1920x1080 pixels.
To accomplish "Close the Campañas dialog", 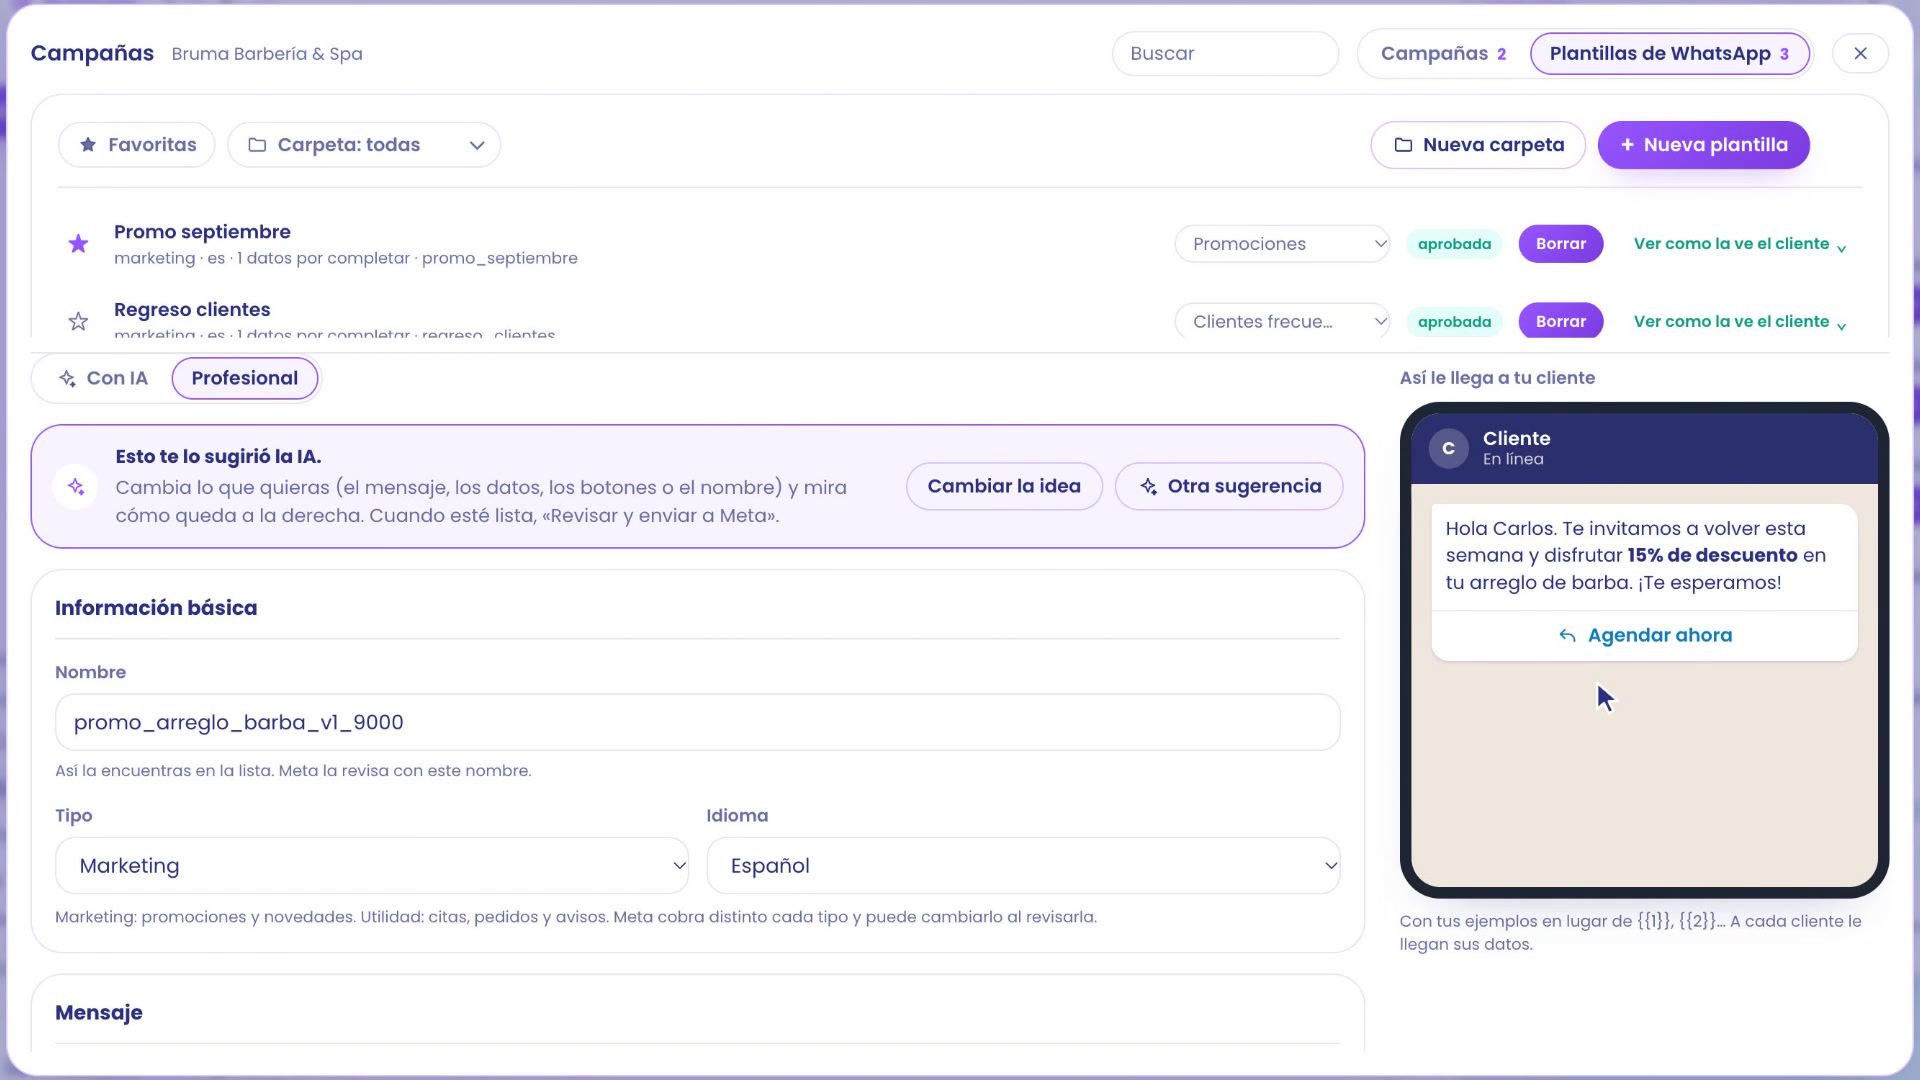I will click(1860, 54).
